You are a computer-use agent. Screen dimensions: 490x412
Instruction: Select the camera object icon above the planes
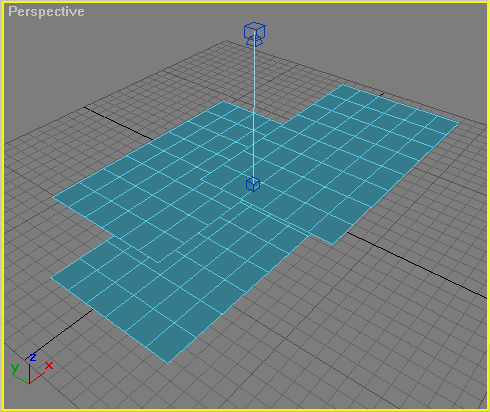[x=254, y=34]
